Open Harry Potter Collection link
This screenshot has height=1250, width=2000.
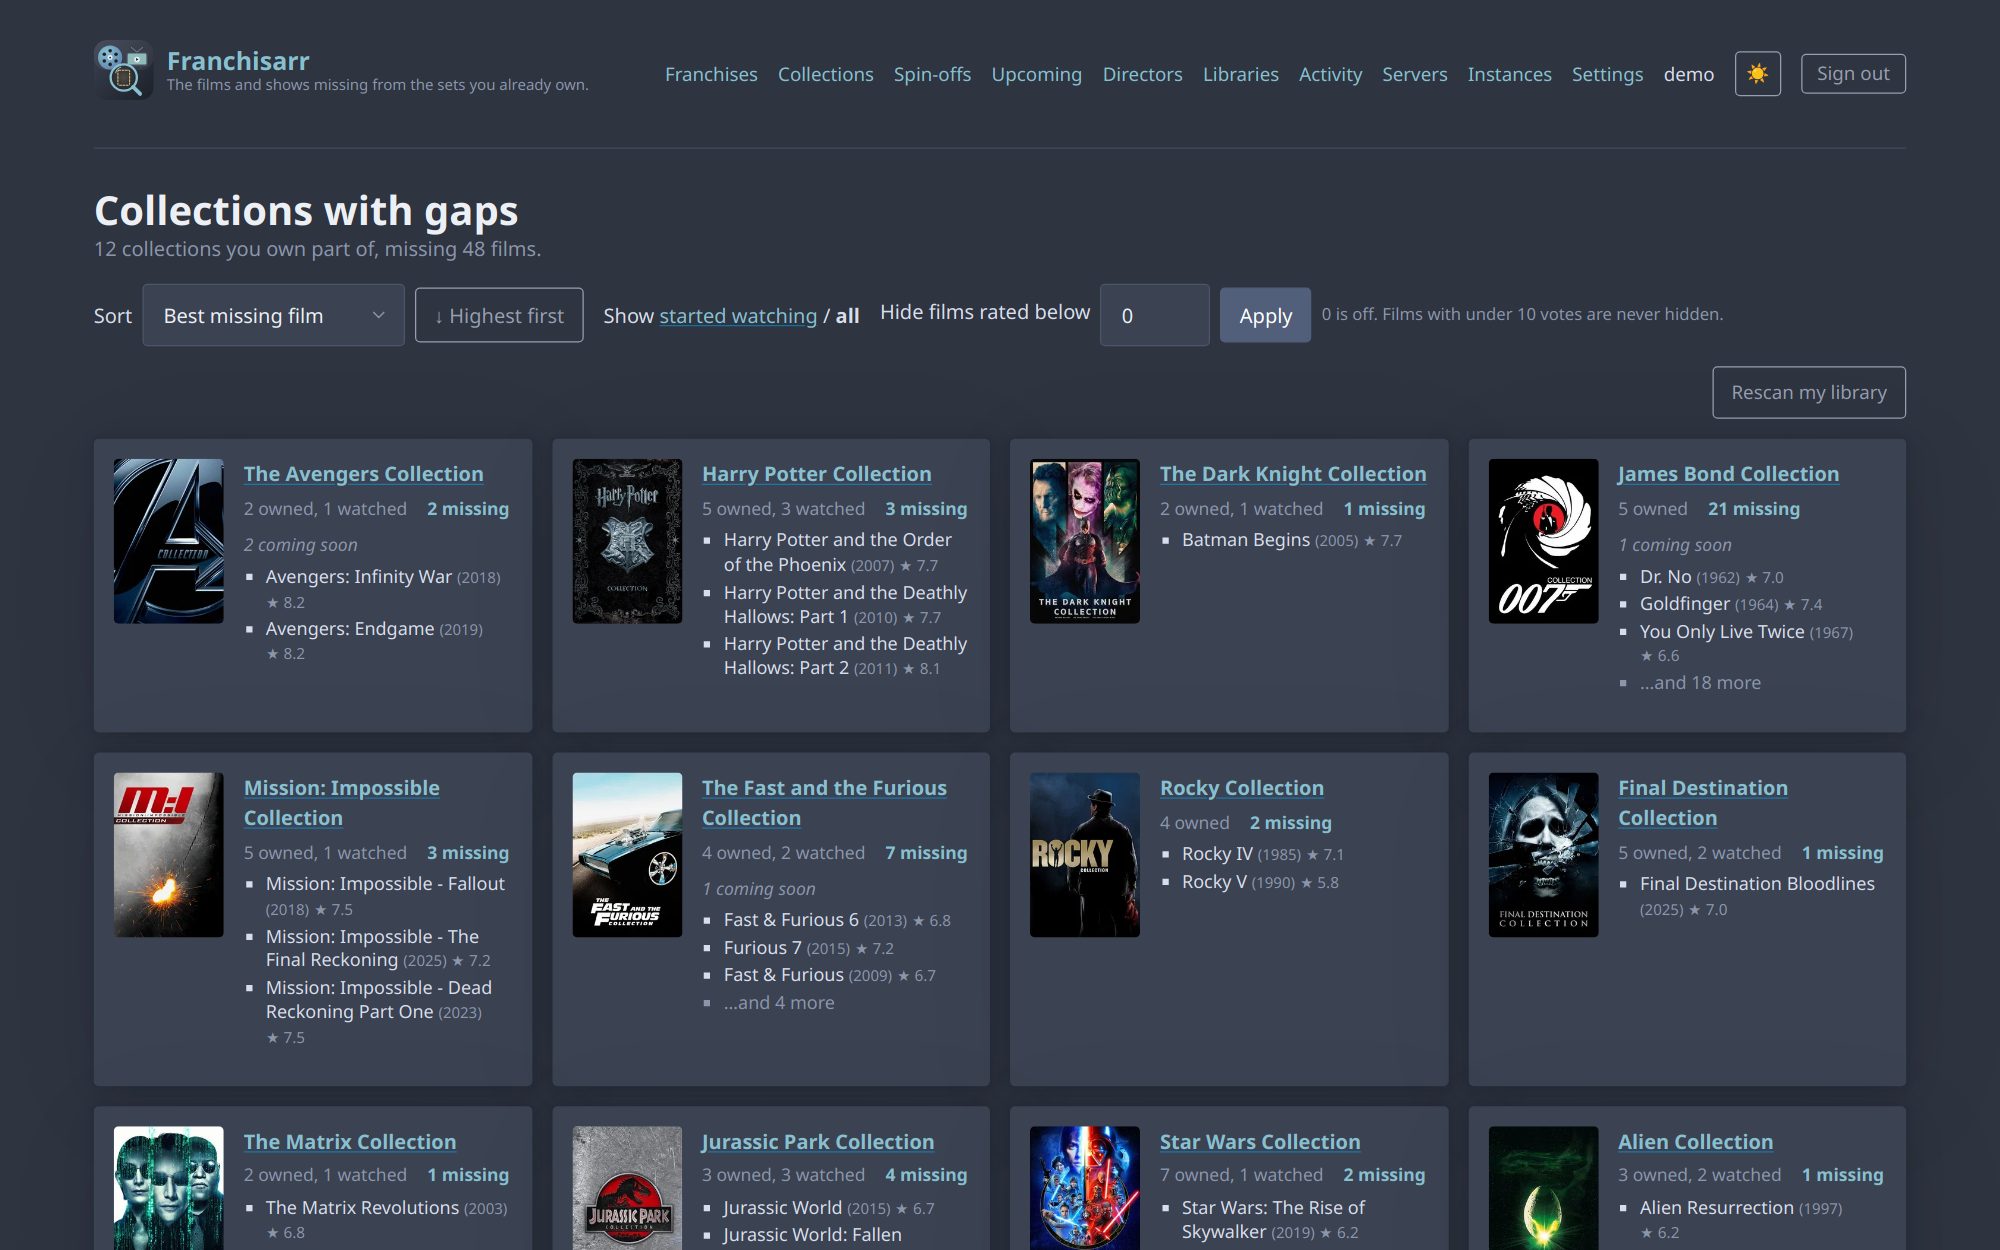pos(816,474)
